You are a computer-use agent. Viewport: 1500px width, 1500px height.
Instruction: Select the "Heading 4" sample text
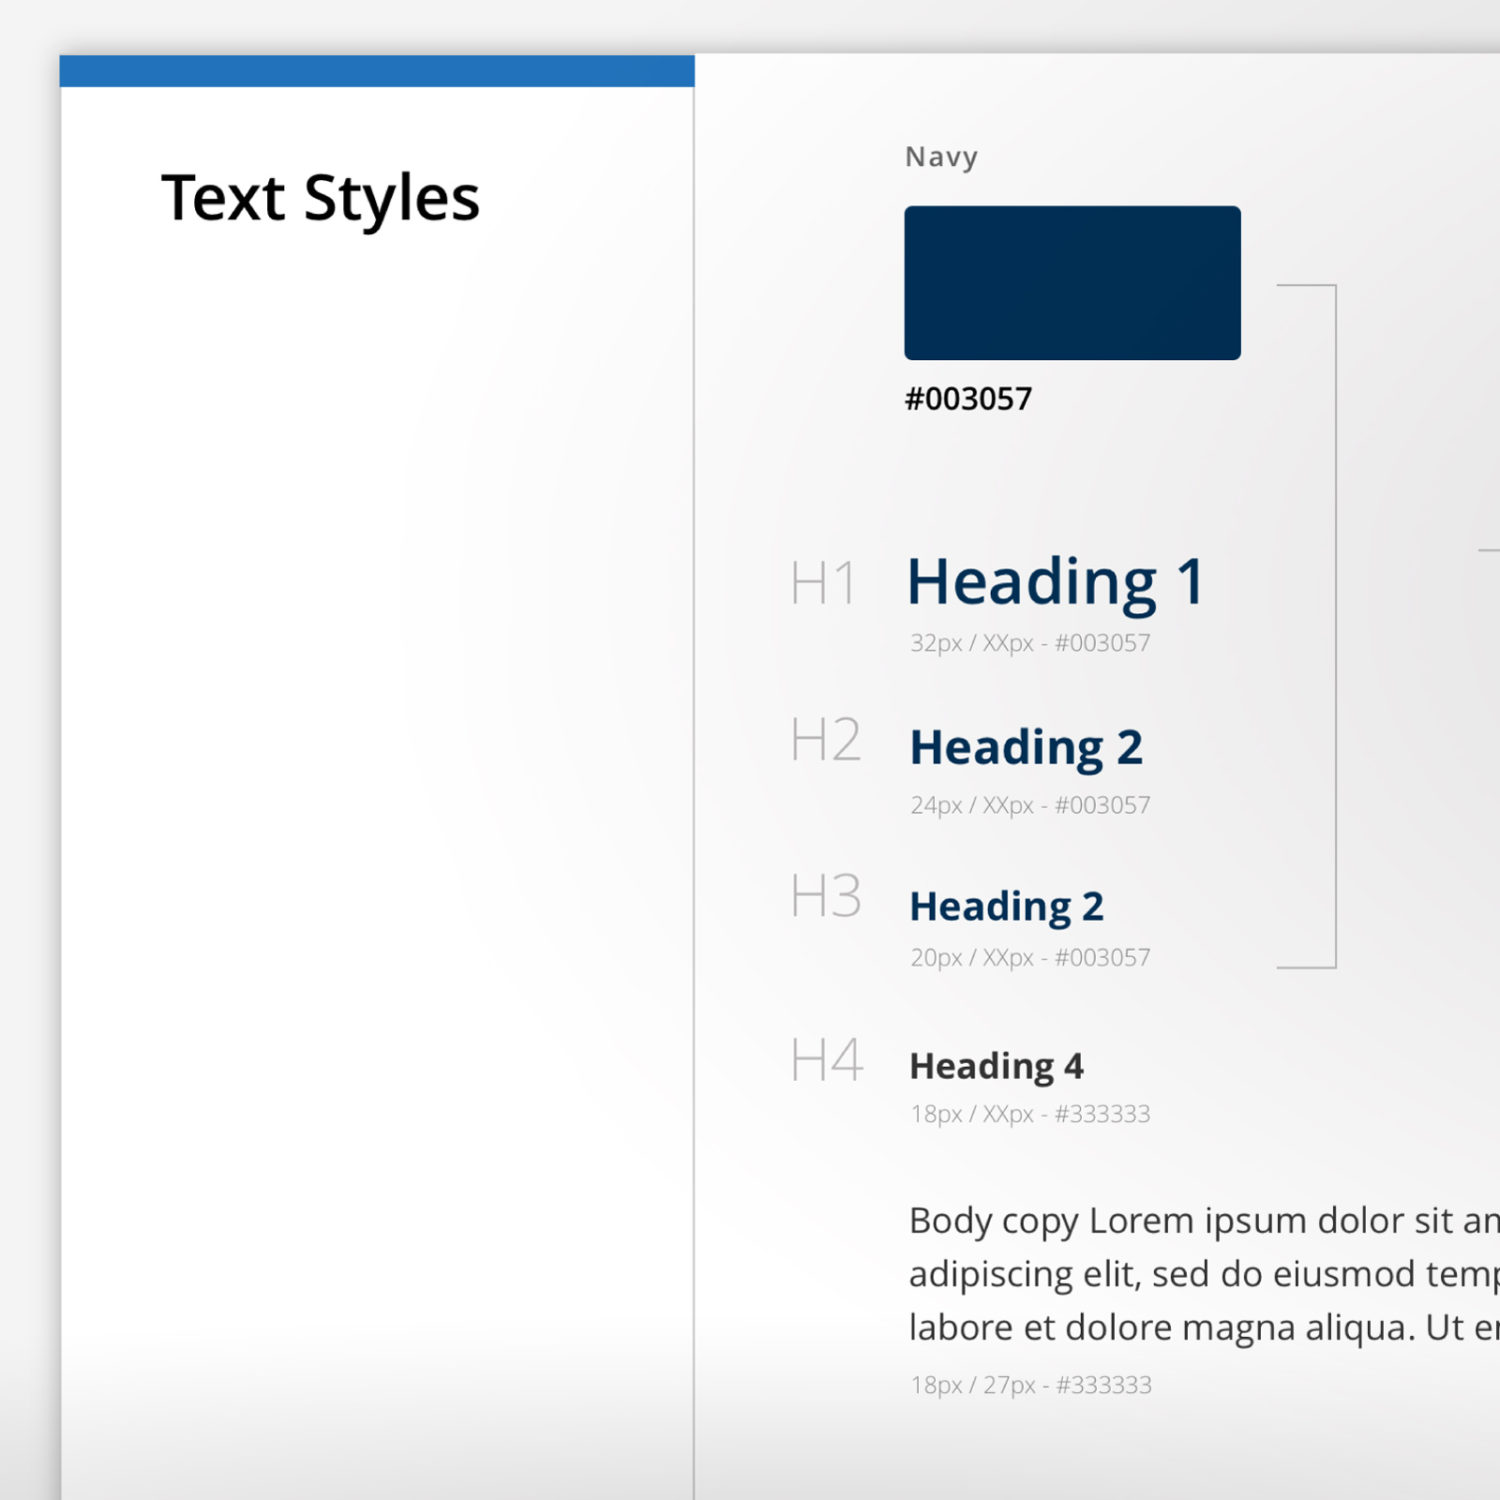click(996, 1066)
